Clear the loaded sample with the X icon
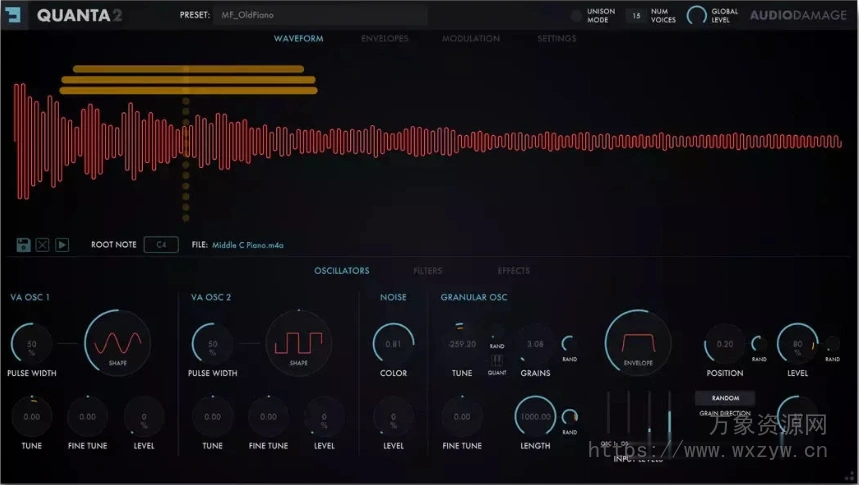The image size is (859, 485). point(42,244)
